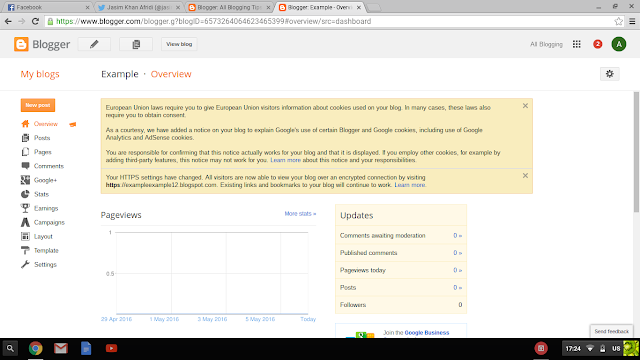The height and width of the screenshot is (360, 640).
Task: Reload the page
Action: (x=35, y=21)
